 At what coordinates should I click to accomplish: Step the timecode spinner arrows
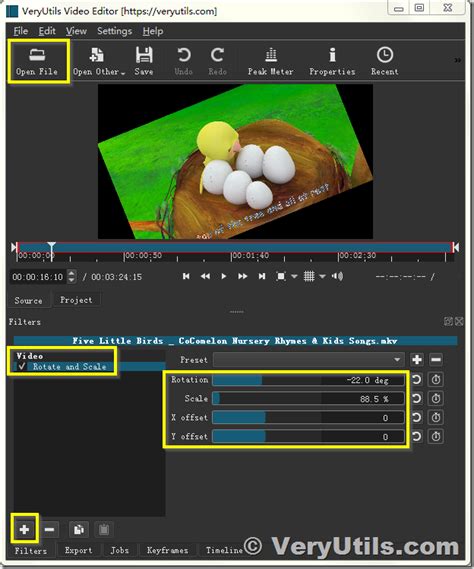pyautogui.click(x=72, y=277)
